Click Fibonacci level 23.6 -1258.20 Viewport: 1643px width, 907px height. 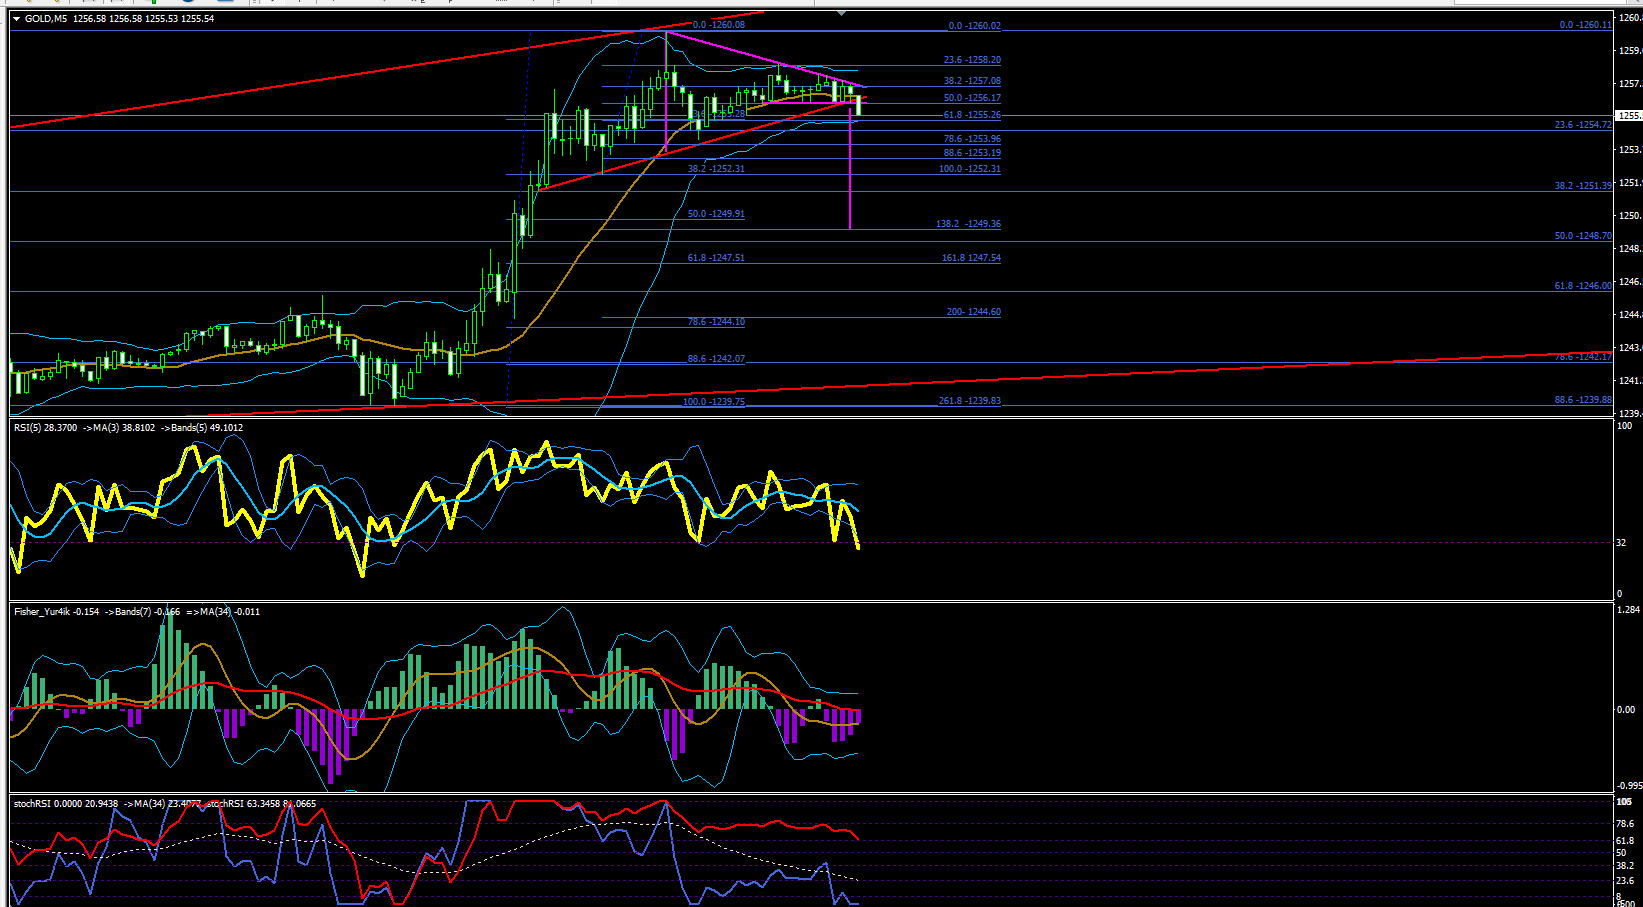pos(972,60)
